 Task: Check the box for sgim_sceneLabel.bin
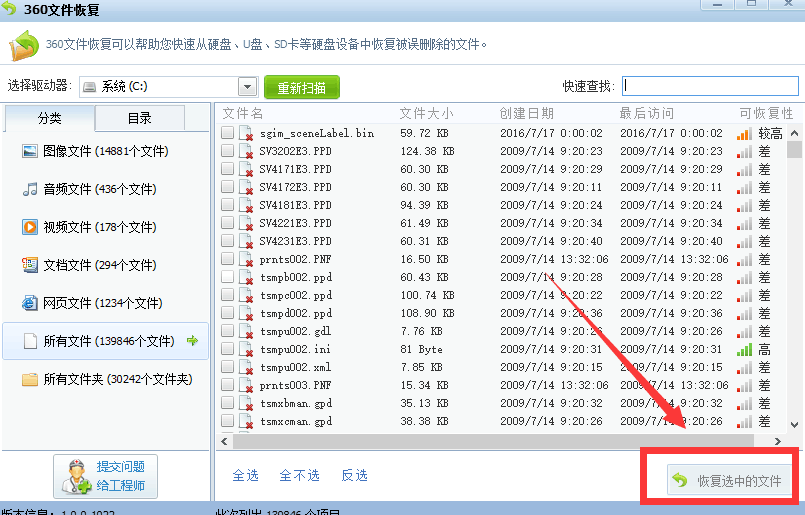tap(227, 132)
